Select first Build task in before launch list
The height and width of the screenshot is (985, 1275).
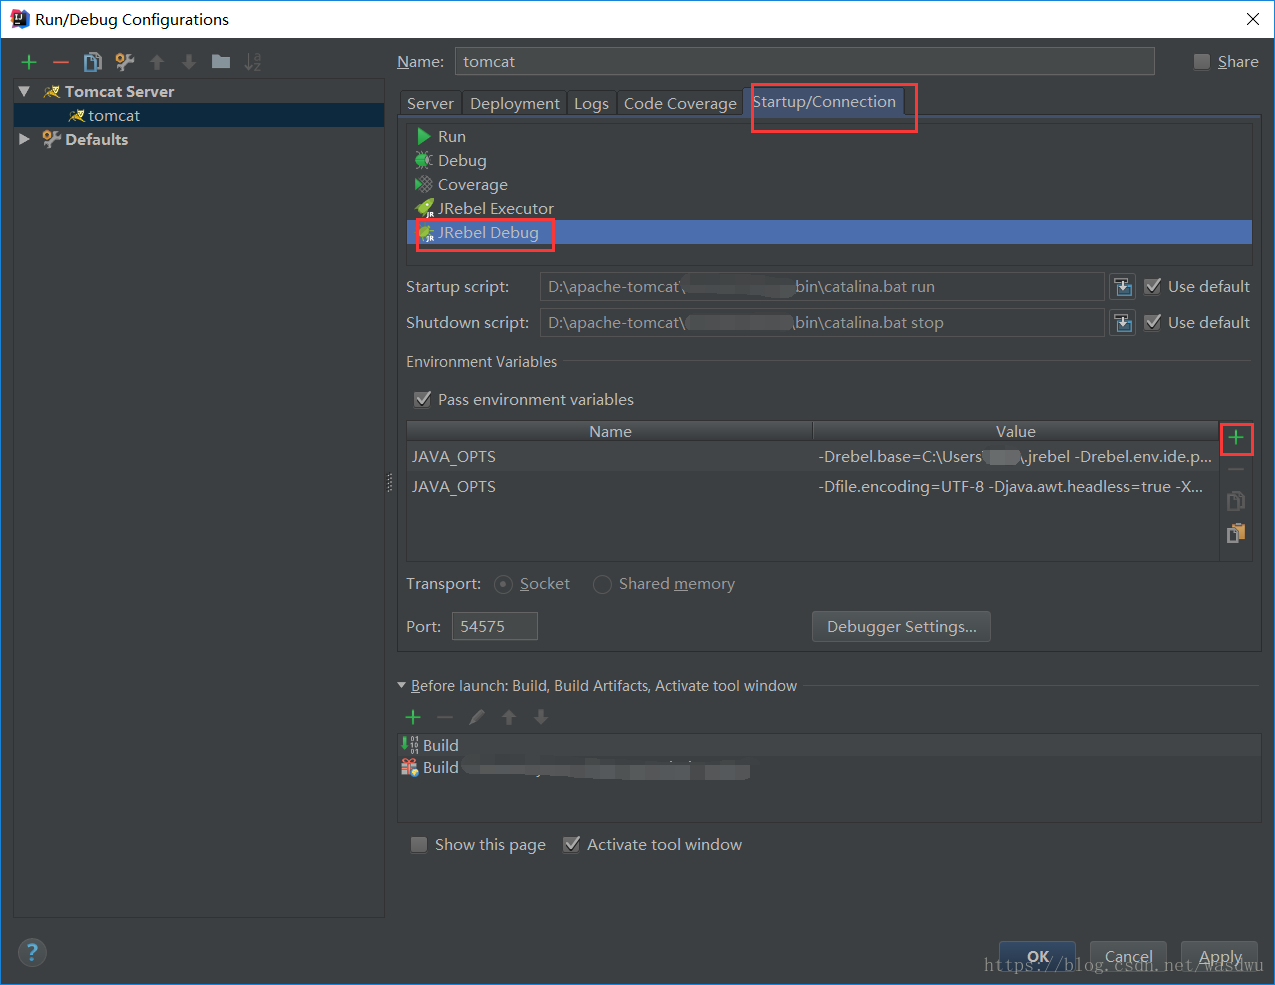click(x=829, y=745)
